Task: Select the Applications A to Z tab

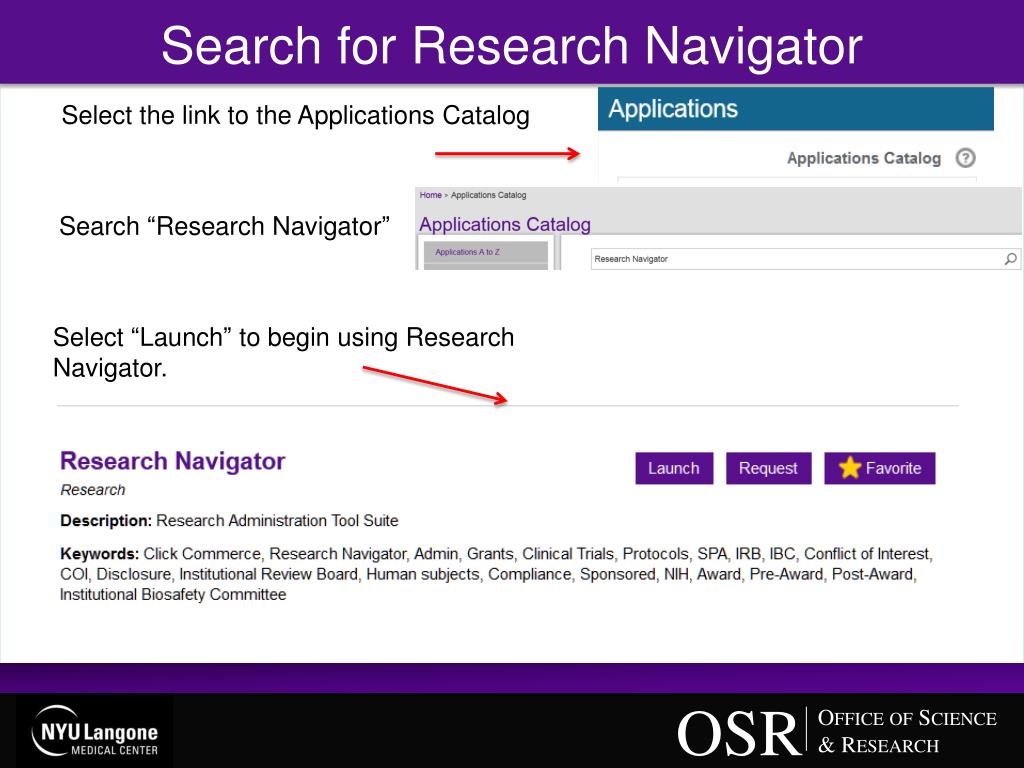Action: tap(486, 252)
